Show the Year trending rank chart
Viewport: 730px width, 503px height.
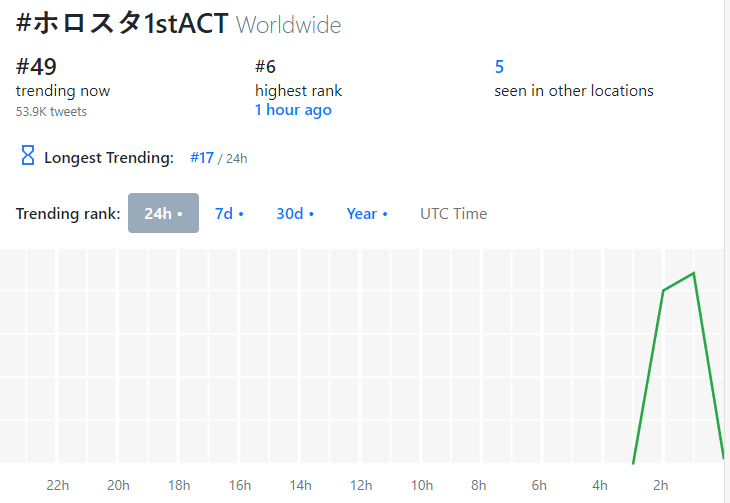click(x=367, y=214)
